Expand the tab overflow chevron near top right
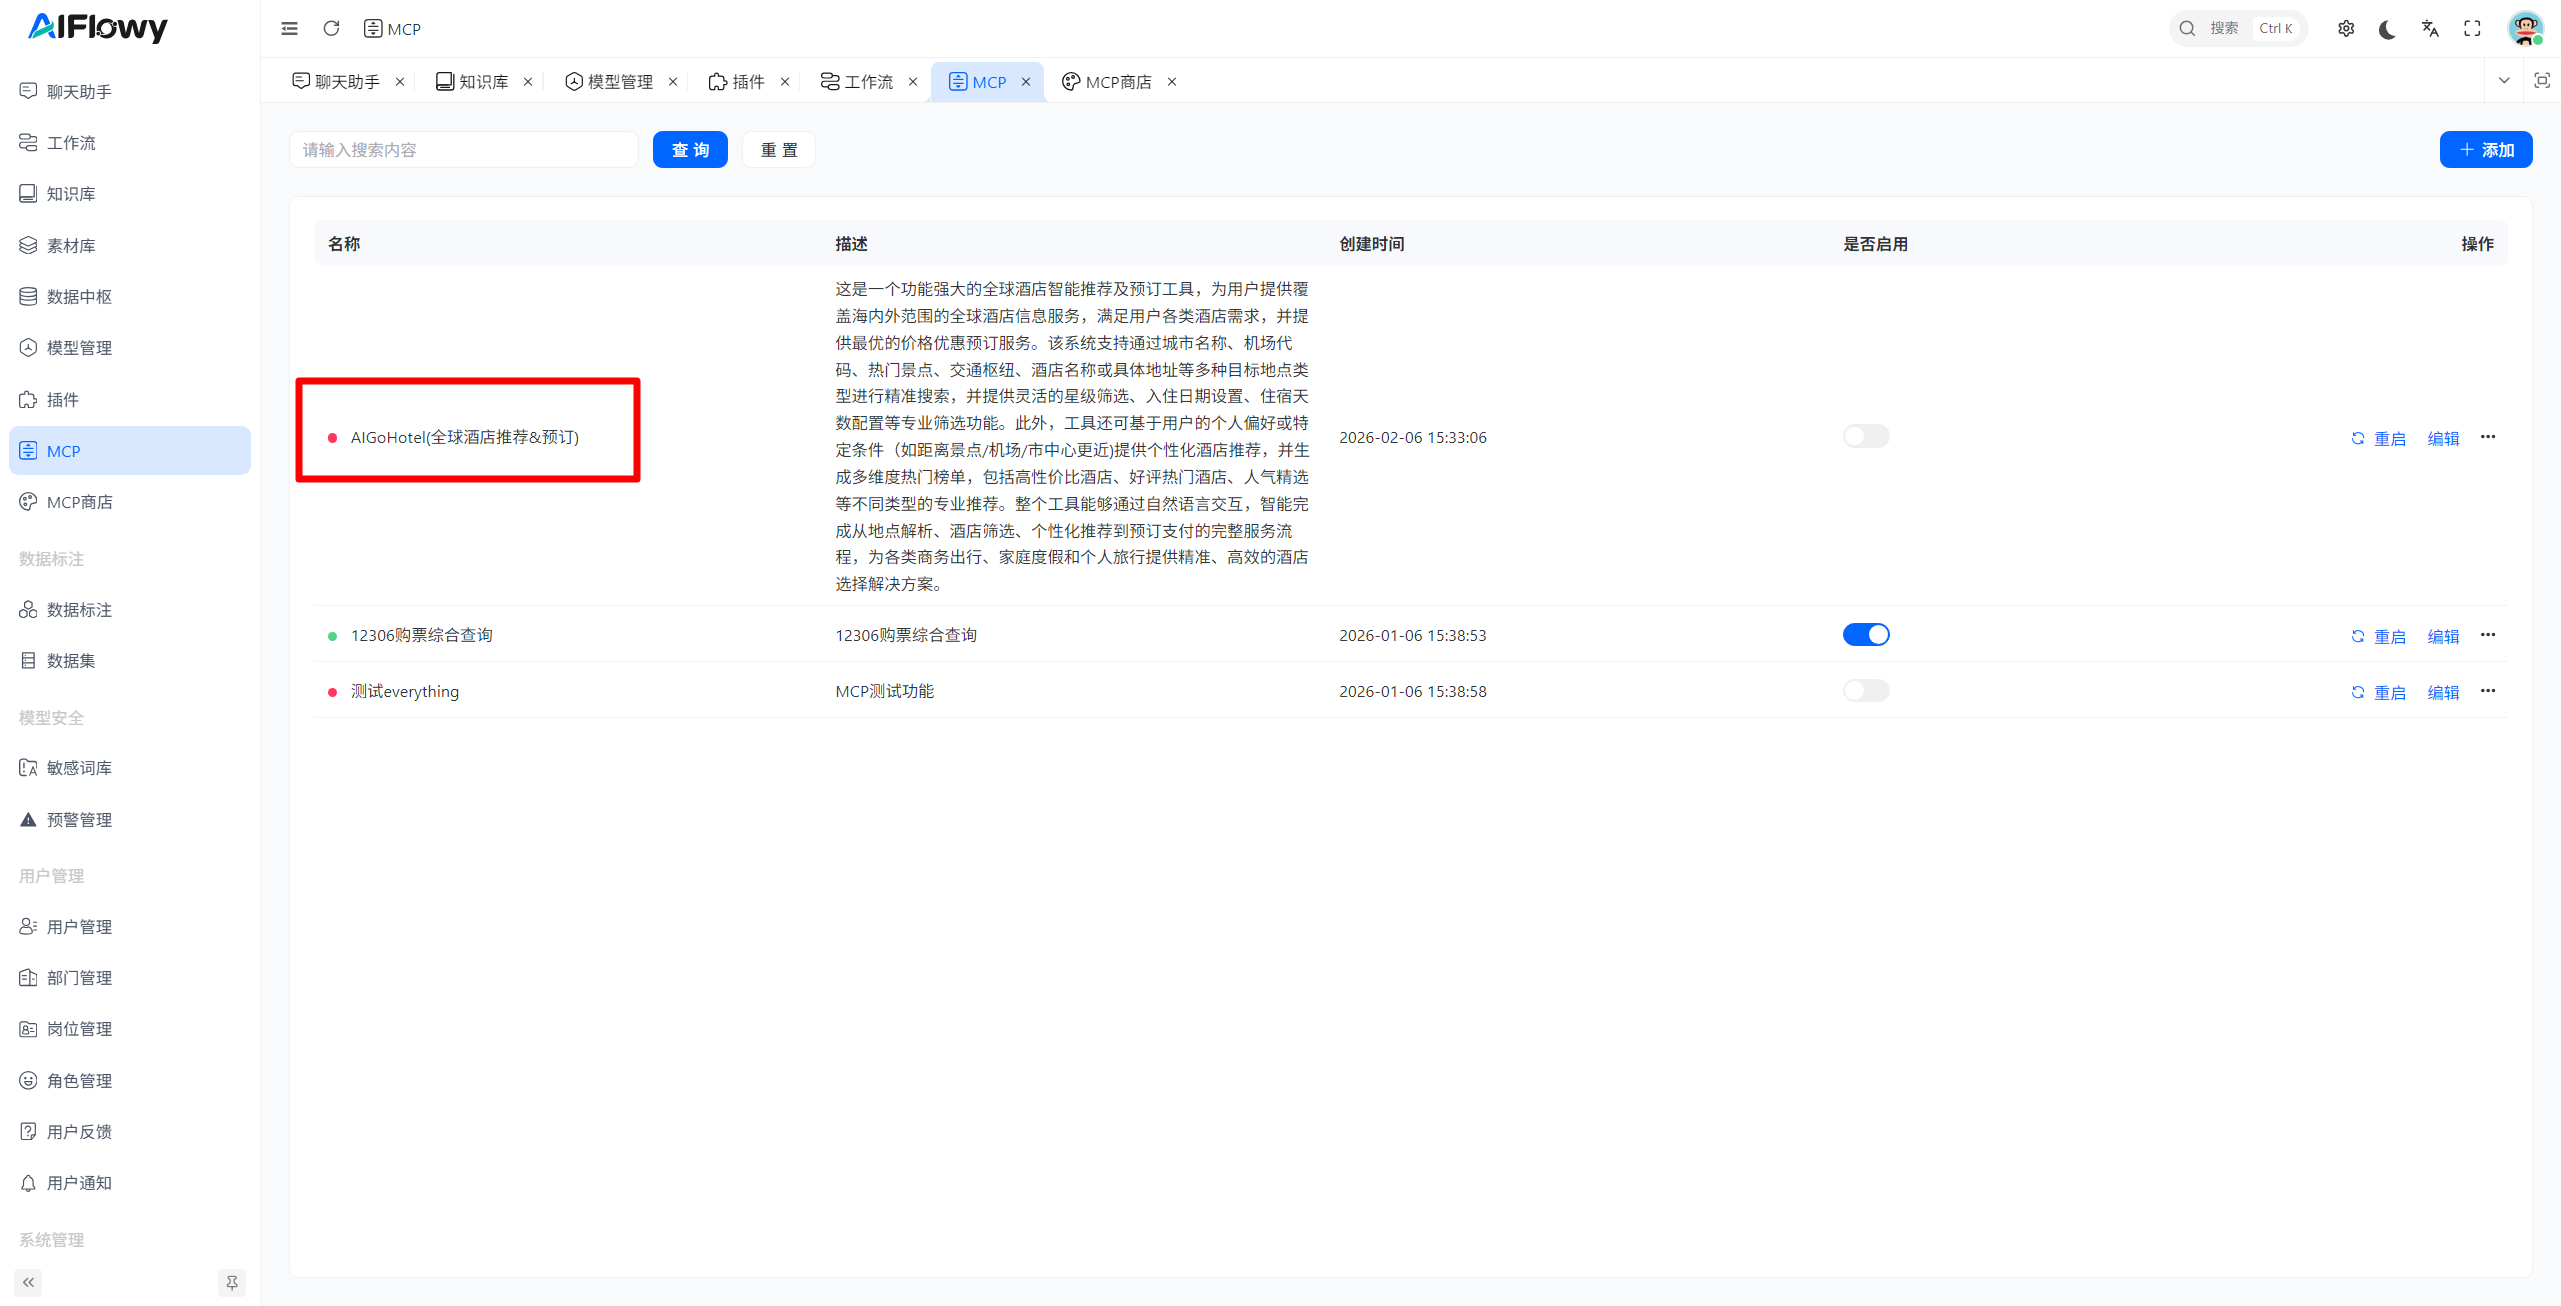 2505,80
